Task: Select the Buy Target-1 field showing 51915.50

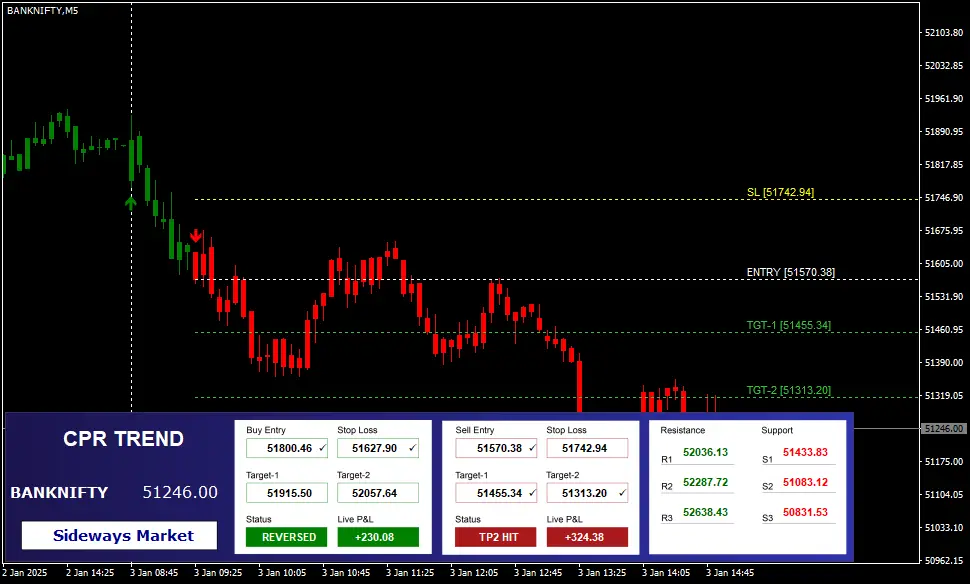Action: click(x=287, y=493)
